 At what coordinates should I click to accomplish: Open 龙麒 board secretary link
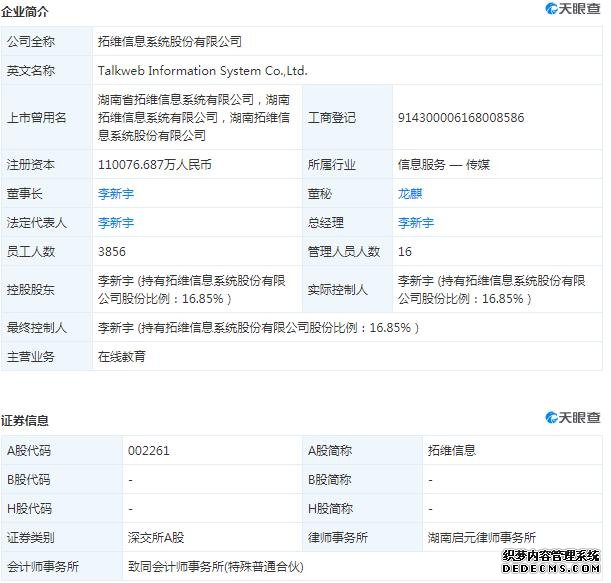click(410, 194)
